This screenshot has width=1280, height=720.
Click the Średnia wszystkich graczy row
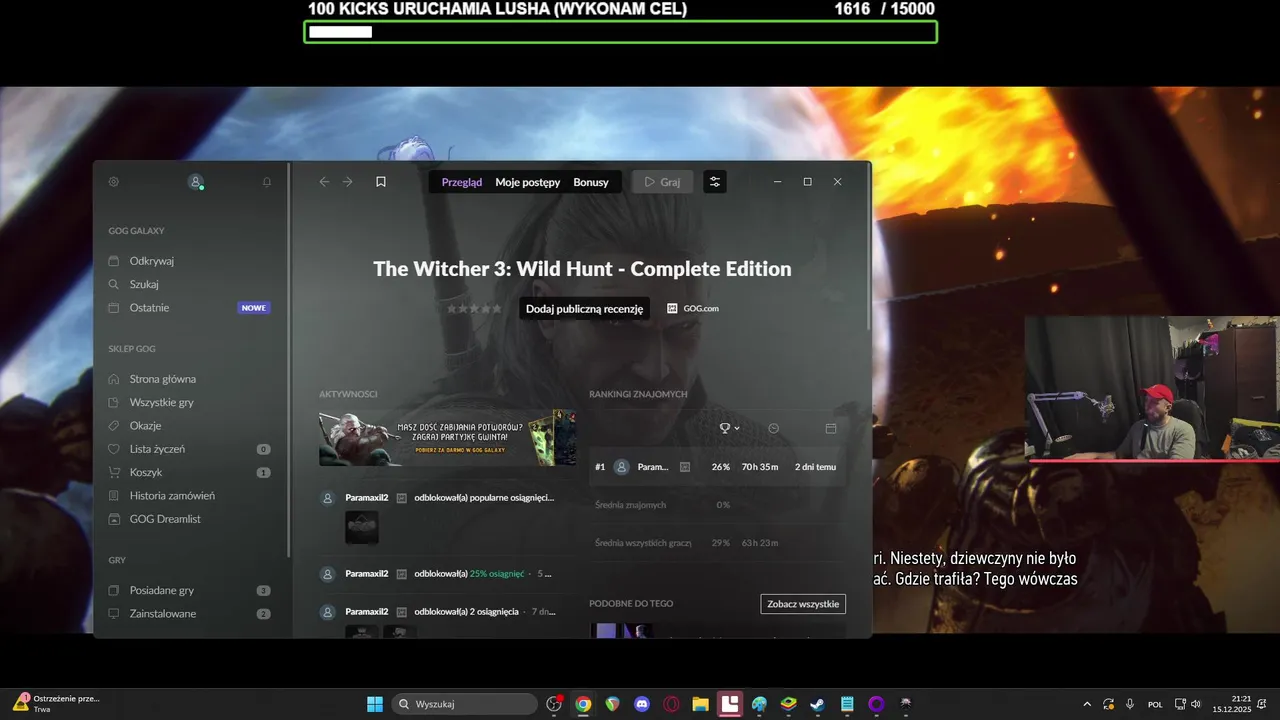tap(717, 543)
